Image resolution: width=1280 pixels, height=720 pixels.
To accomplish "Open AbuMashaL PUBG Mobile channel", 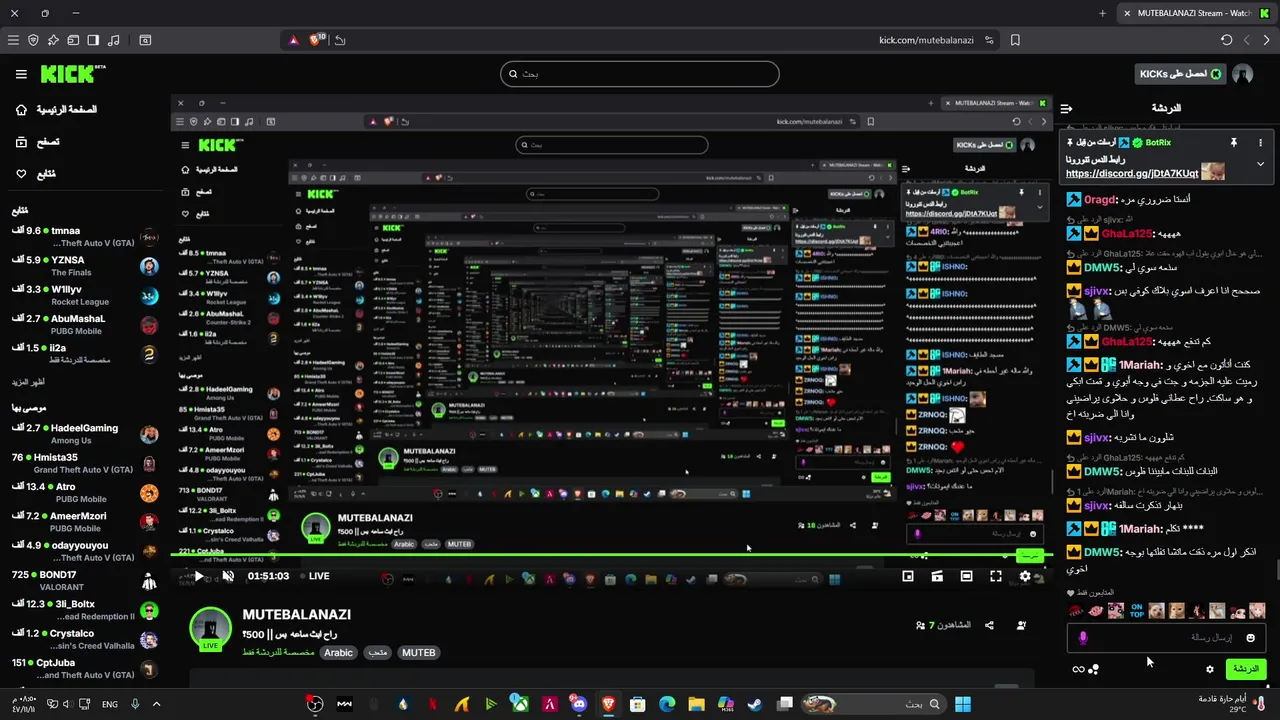I will (85, 324).
